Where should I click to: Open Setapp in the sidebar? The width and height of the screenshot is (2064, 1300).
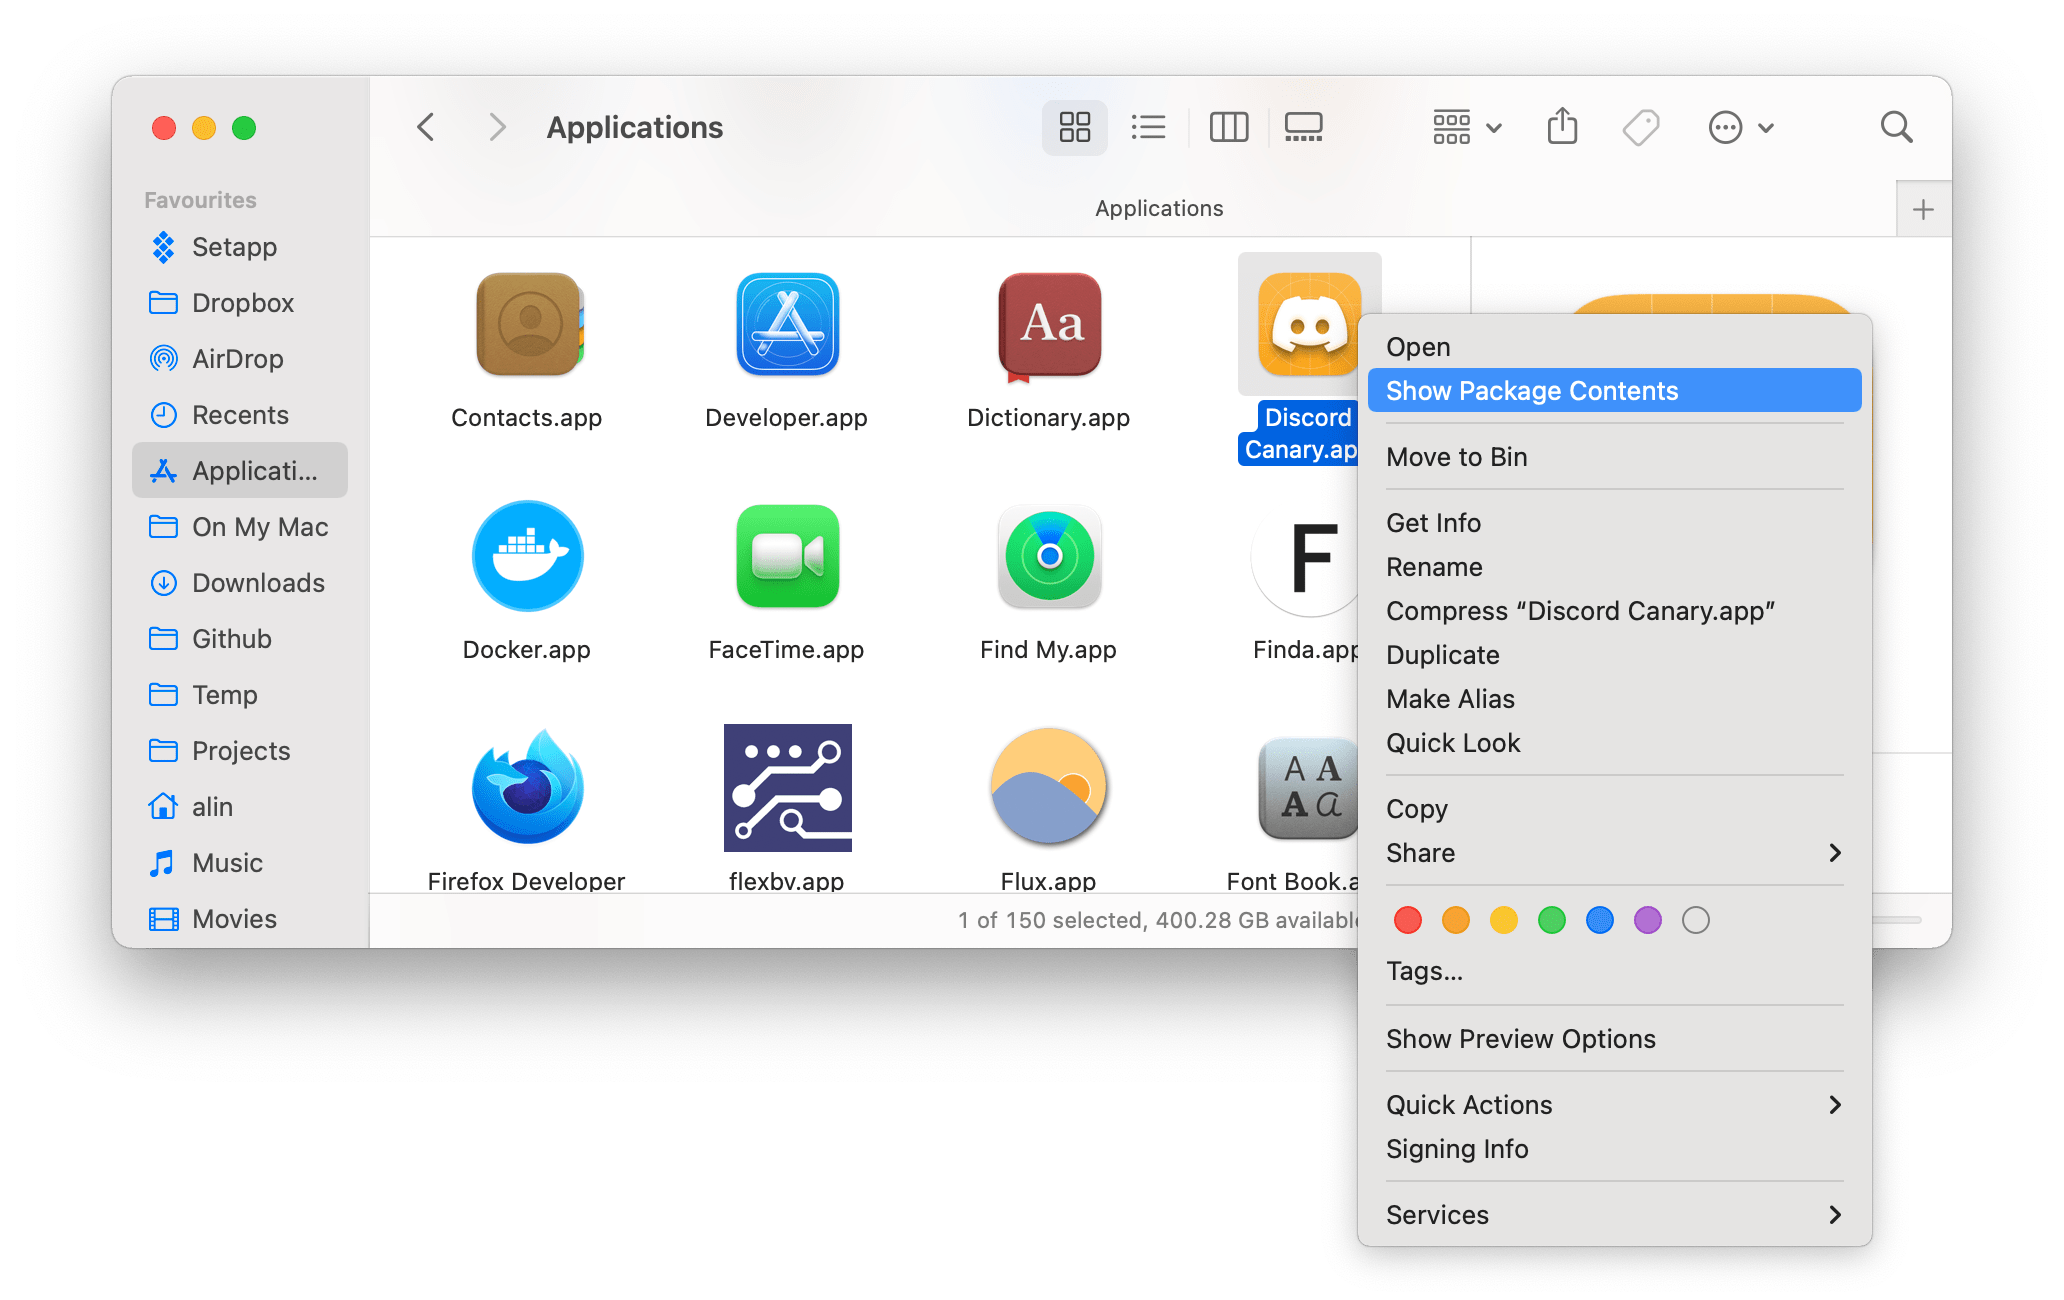click(240, 247)
